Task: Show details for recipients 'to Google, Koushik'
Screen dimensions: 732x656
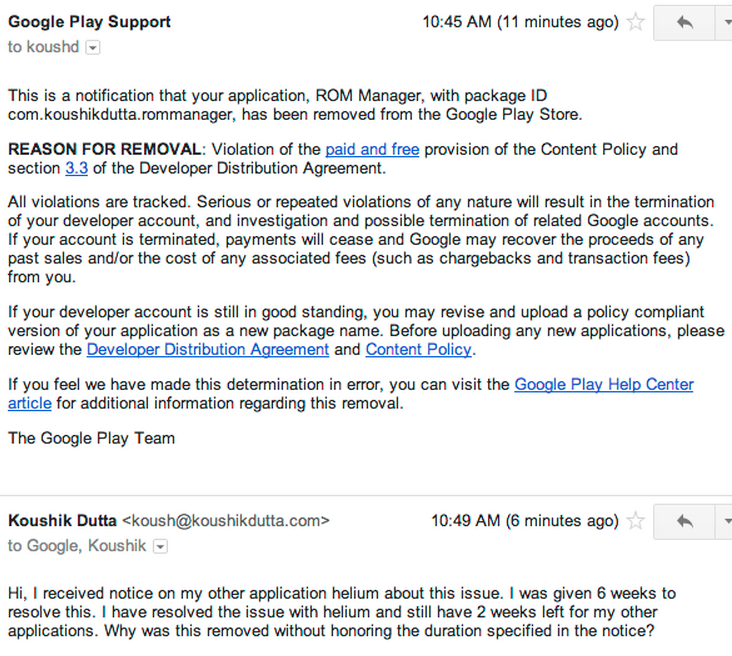Action: coord(160,546)
